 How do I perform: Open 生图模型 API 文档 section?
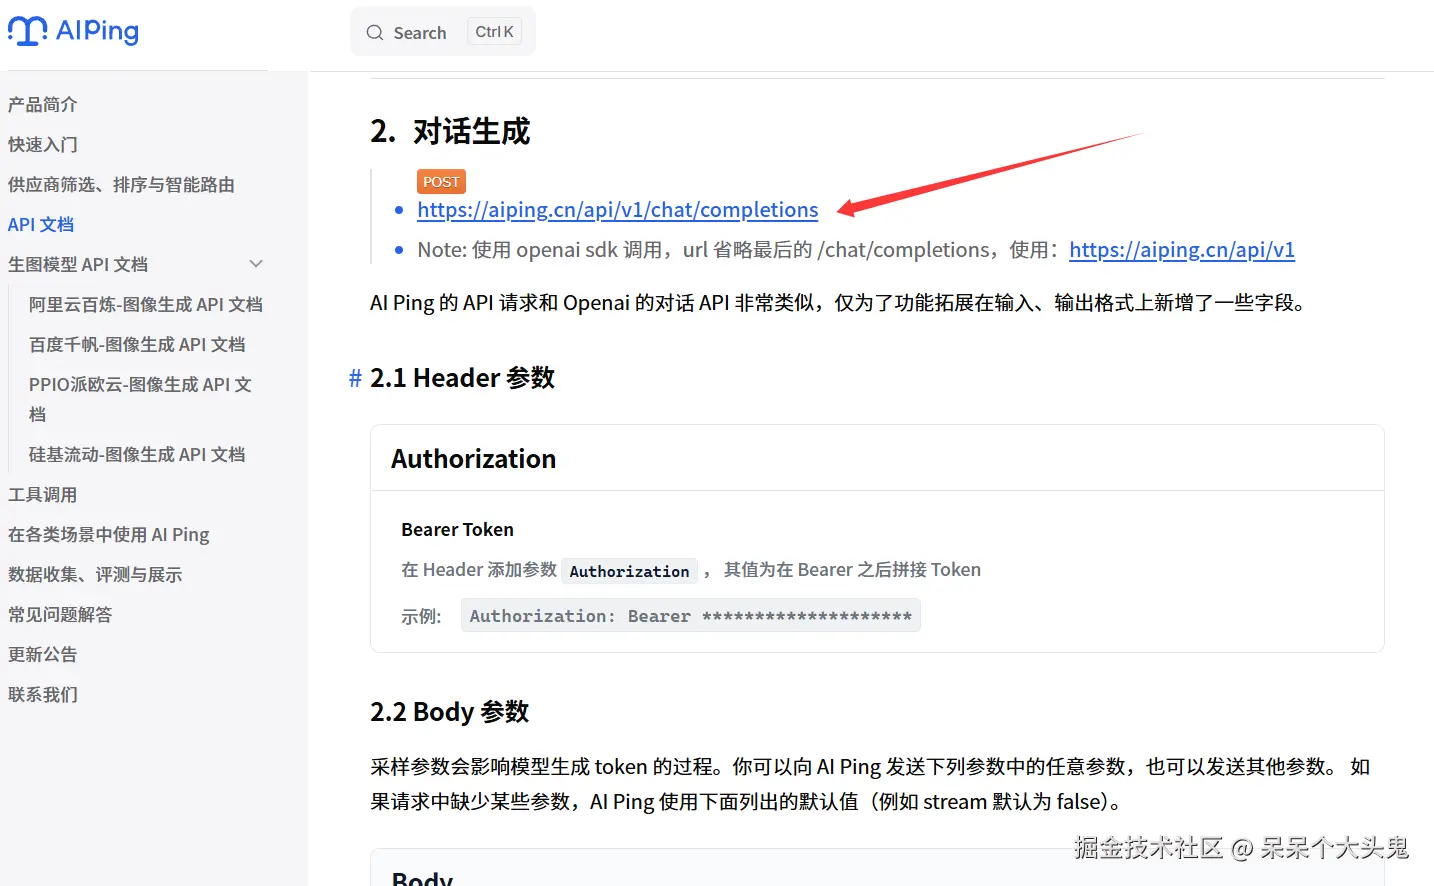tap(78, 264)
